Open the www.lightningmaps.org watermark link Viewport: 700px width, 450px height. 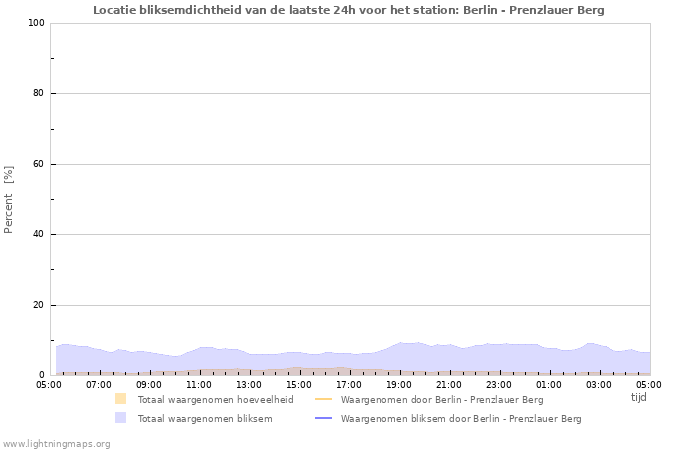pyautogui.click(x=57, y=443)
